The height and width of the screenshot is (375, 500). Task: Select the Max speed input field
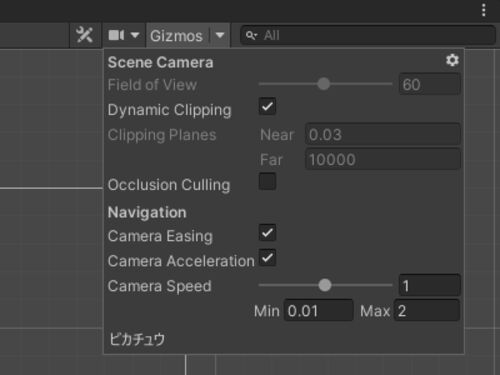[427, 311]
